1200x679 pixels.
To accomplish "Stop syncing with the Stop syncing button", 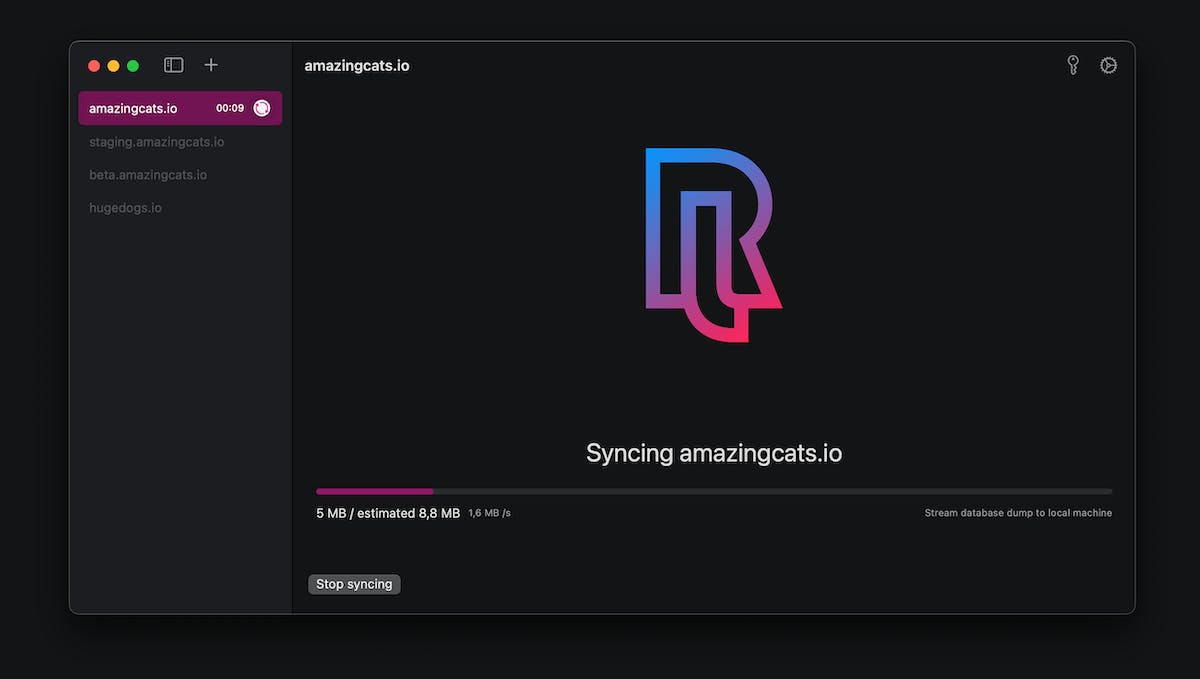I will [354, 584].
